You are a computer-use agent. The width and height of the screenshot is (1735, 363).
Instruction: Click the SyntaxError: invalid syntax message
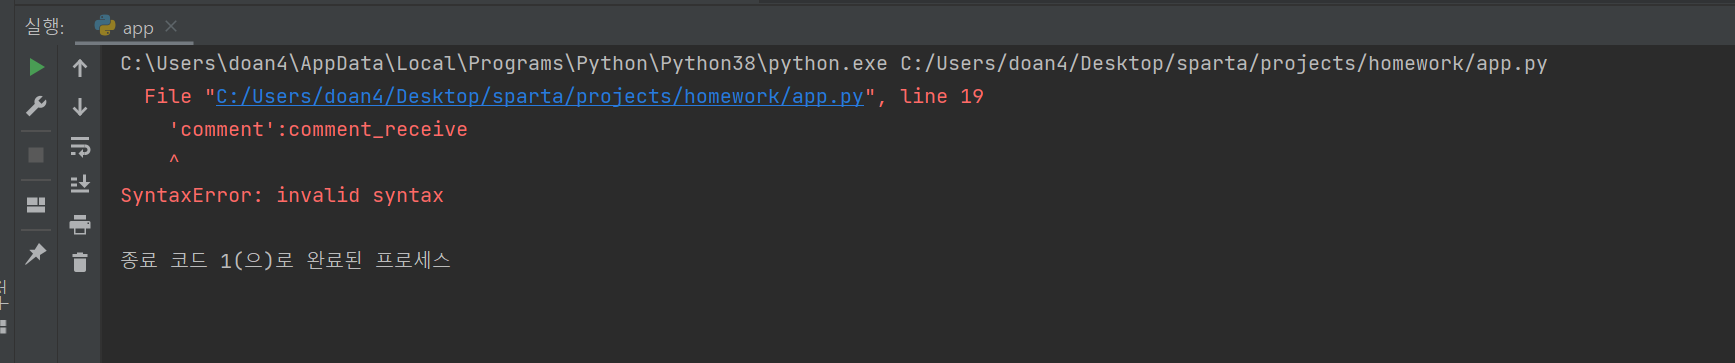[x=282, y=195]
